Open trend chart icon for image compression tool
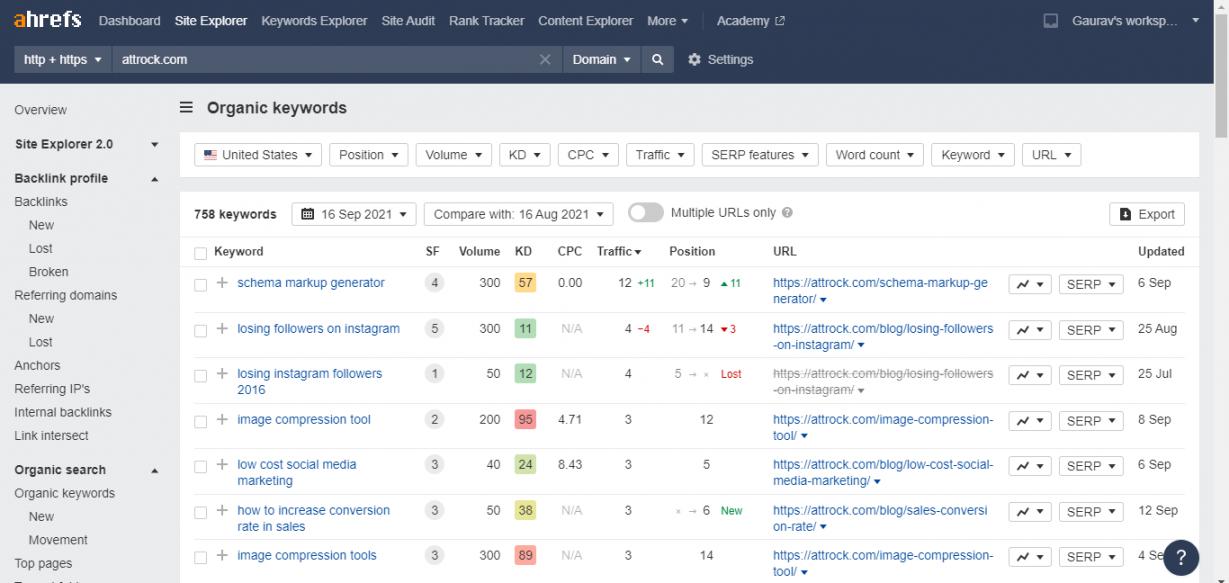Screen dimensions: 1229x583 point(1029,421)
